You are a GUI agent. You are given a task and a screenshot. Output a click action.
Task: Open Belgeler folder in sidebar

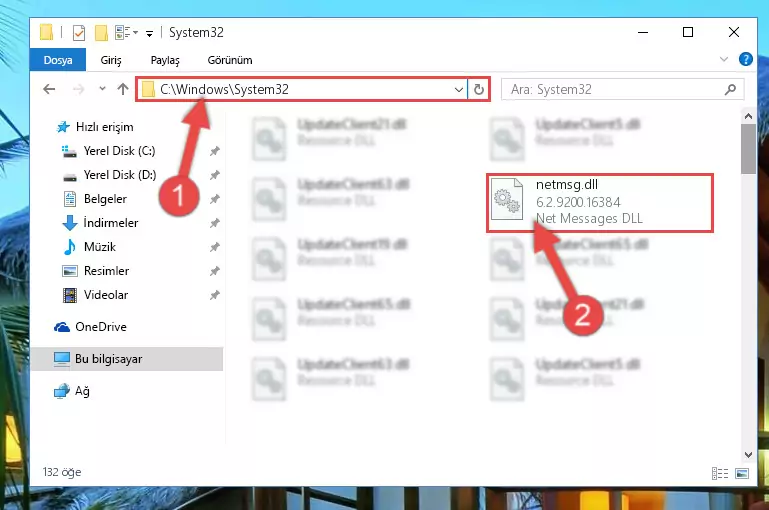105,199
